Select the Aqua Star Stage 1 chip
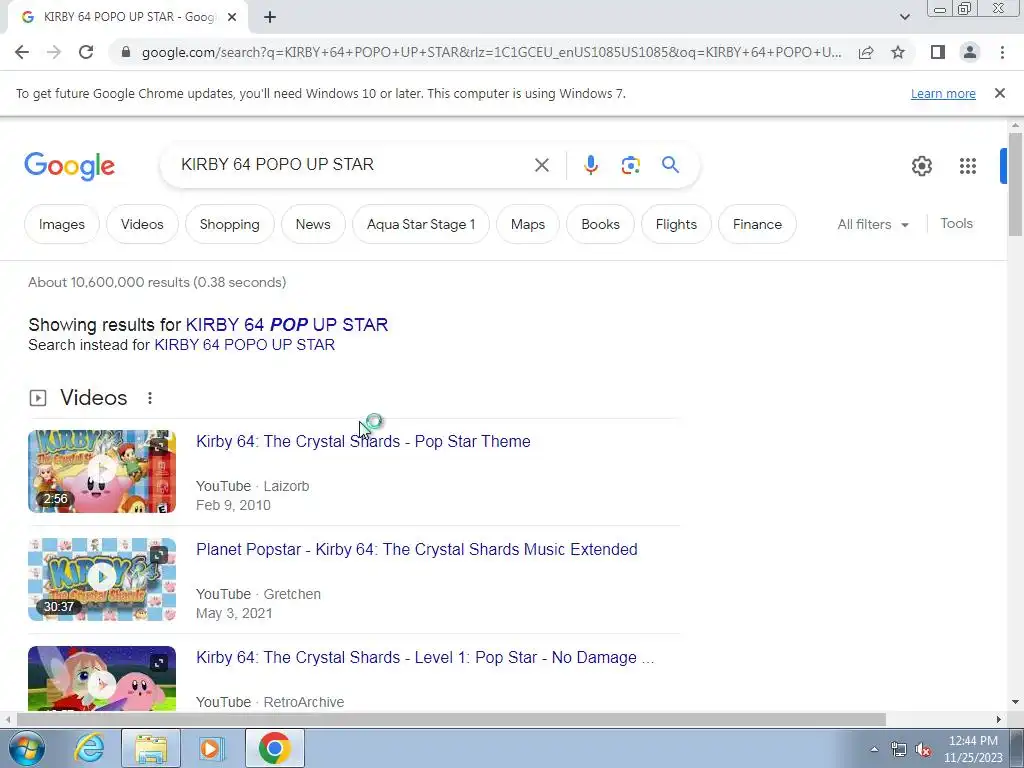Image resolution: width=1024 pixels, height=768 pixels. [x=421, y=224]
